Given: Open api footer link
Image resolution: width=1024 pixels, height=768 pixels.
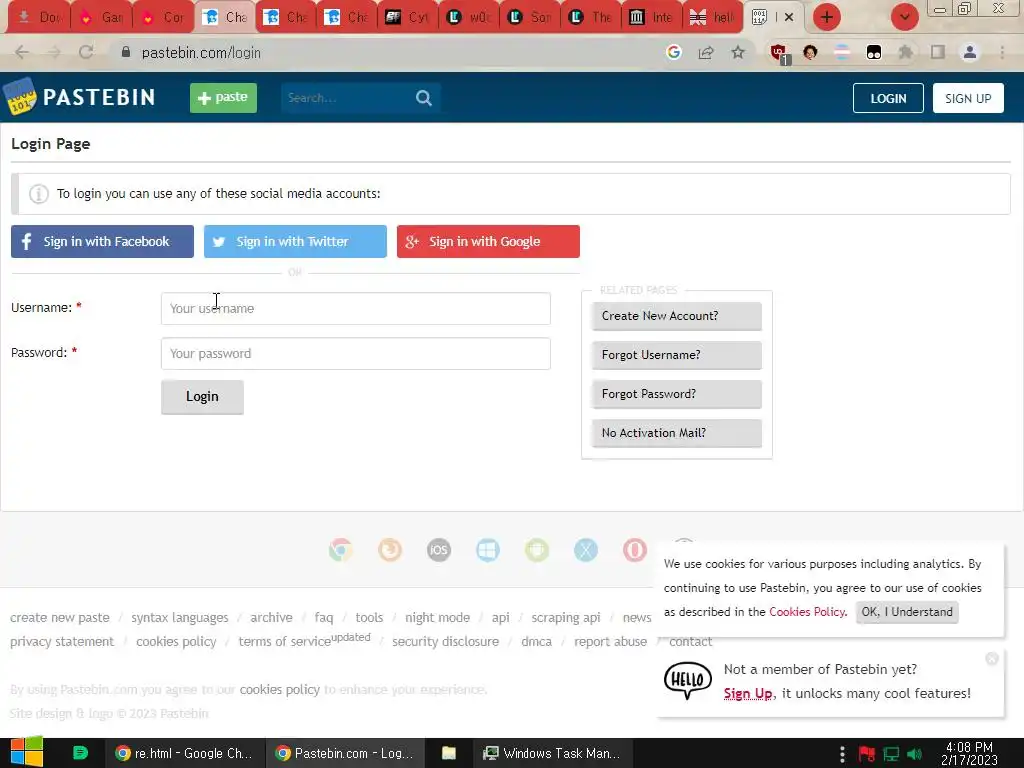Looking at the screenshot, I should point(500,618).
